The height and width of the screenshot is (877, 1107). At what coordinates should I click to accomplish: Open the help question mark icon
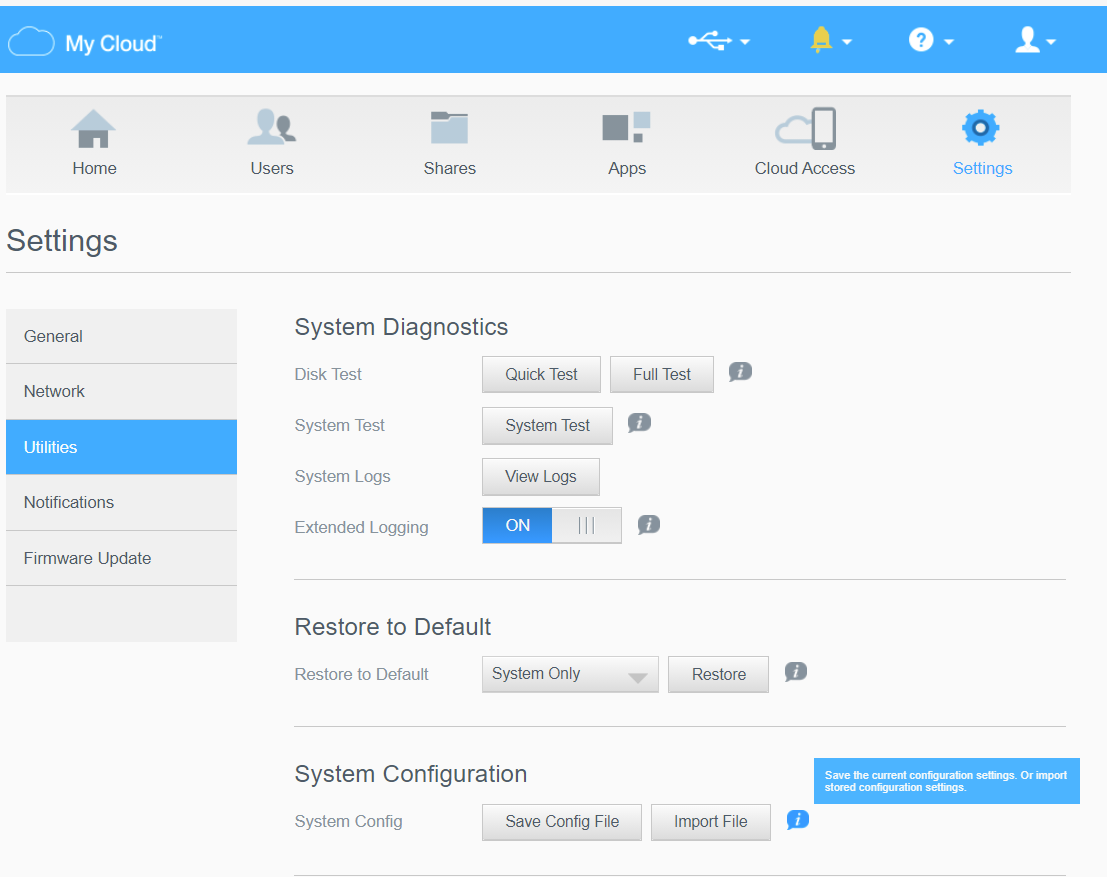[x=921, y=40]
